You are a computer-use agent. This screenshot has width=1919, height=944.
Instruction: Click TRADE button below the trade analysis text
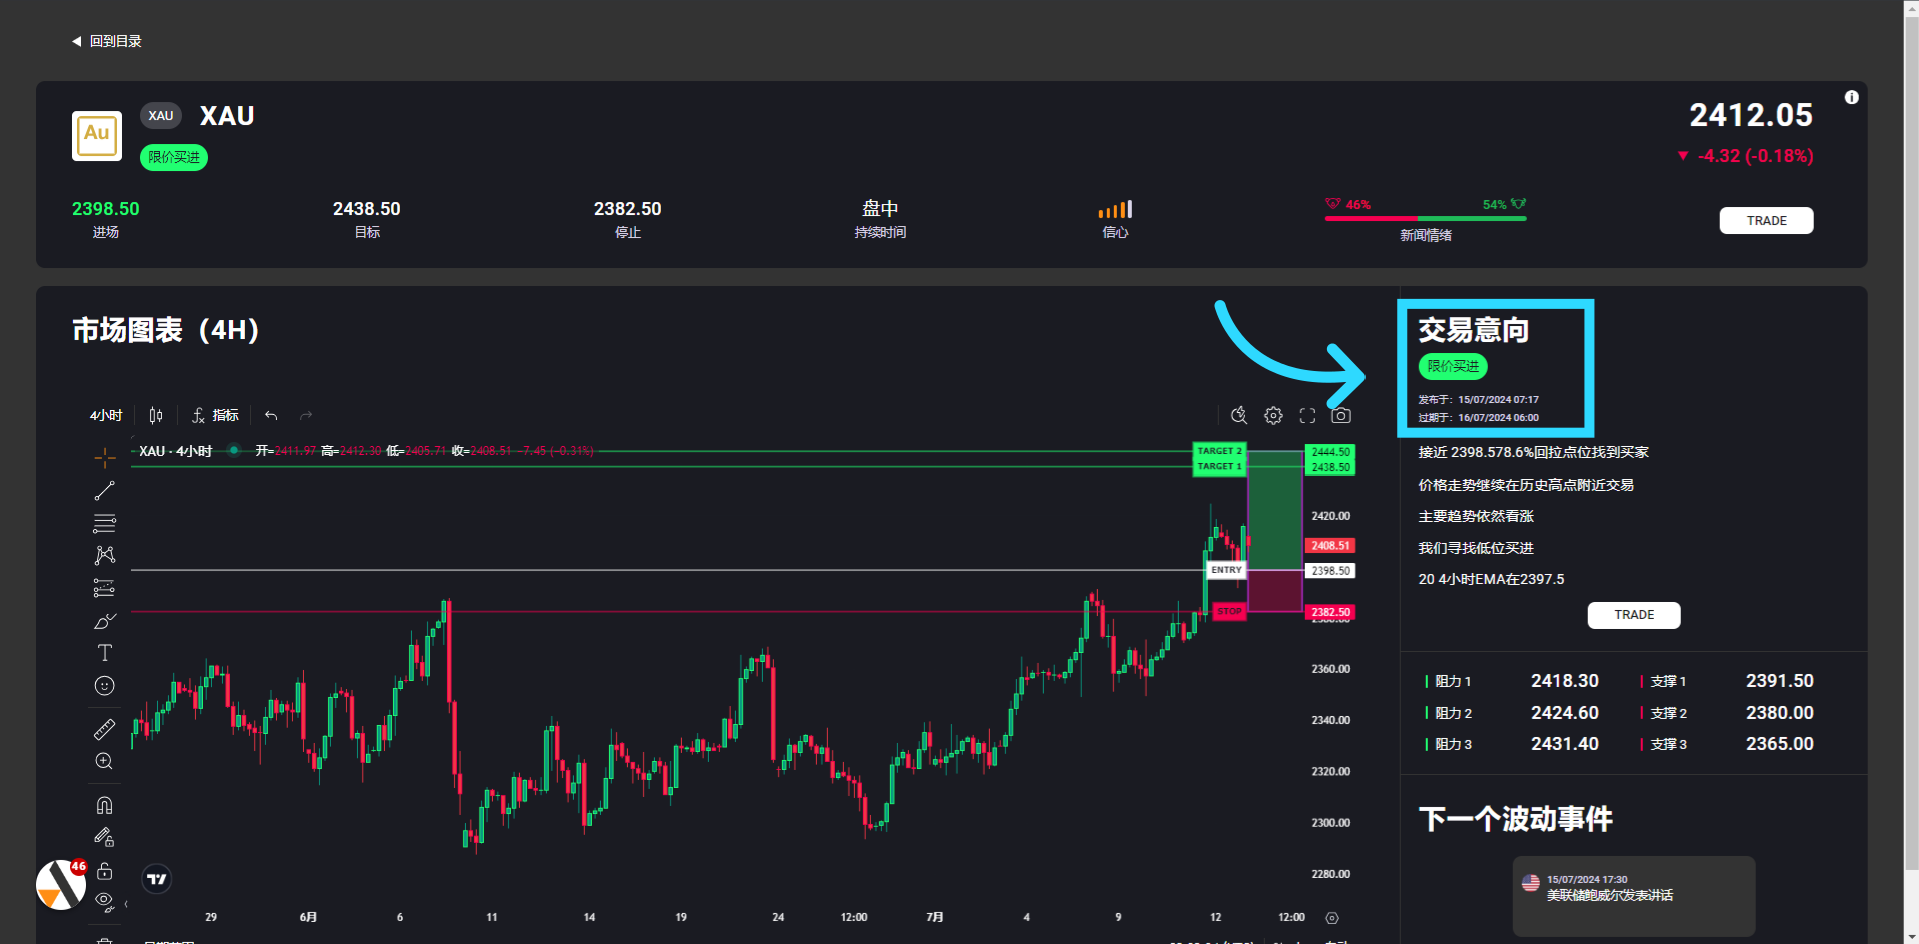coord(1633,615)
